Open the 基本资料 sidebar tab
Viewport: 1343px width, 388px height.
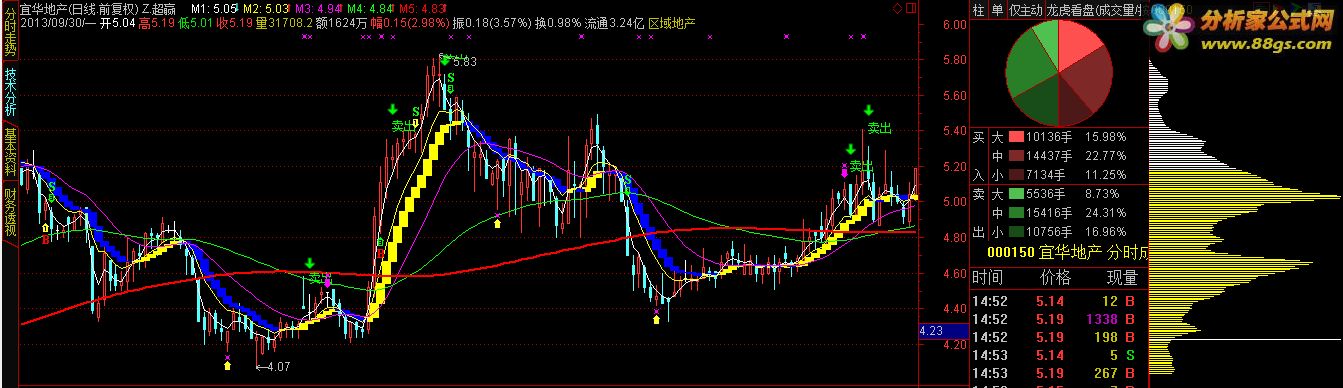(x=10, y=152)
